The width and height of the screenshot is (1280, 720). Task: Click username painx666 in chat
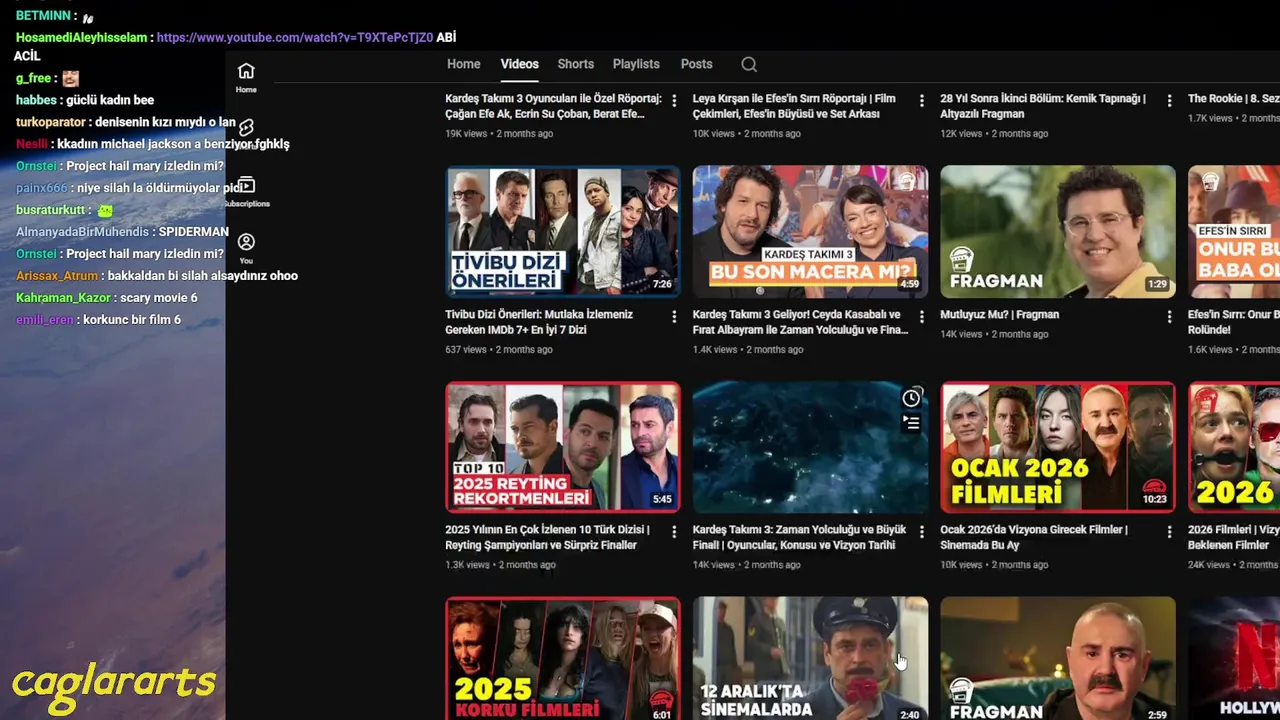point(42,188)
